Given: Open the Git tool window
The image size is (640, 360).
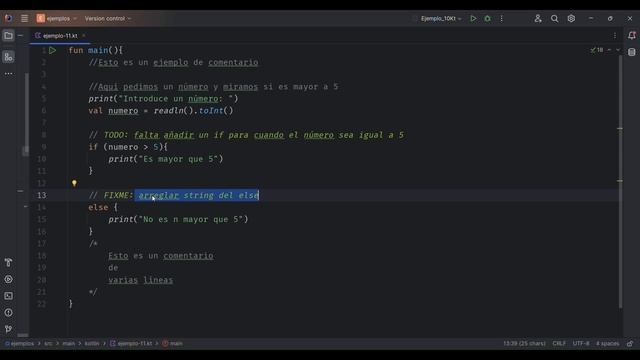Looking at the screenshot, I should tap(8, 329).
